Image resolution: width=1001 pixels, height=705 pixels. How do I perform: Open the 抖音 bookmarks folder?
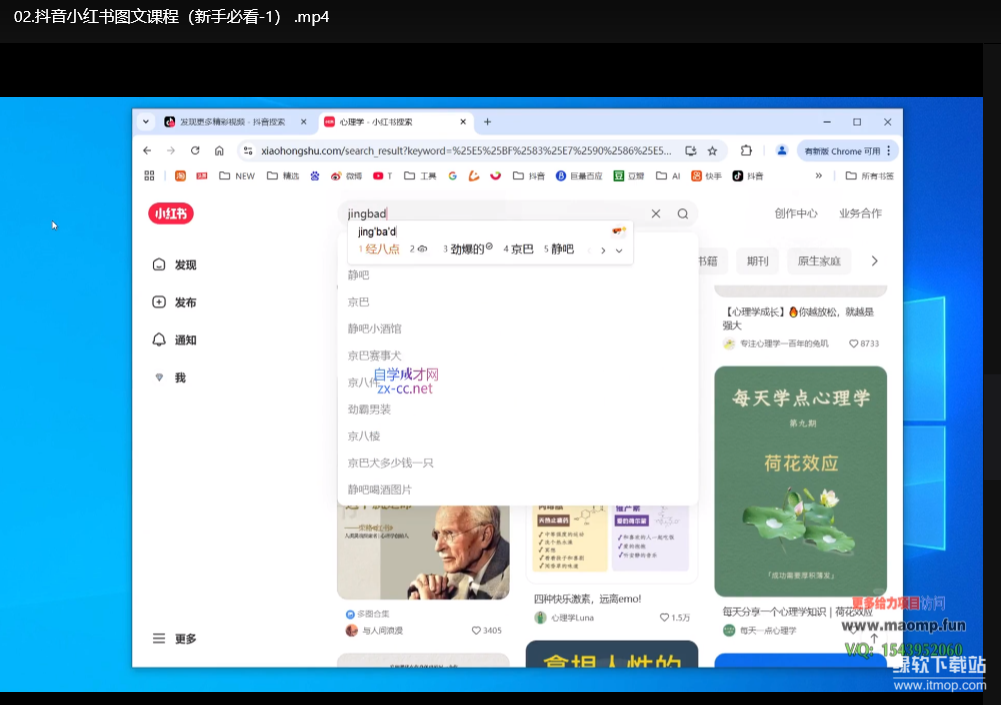point(529,176)
